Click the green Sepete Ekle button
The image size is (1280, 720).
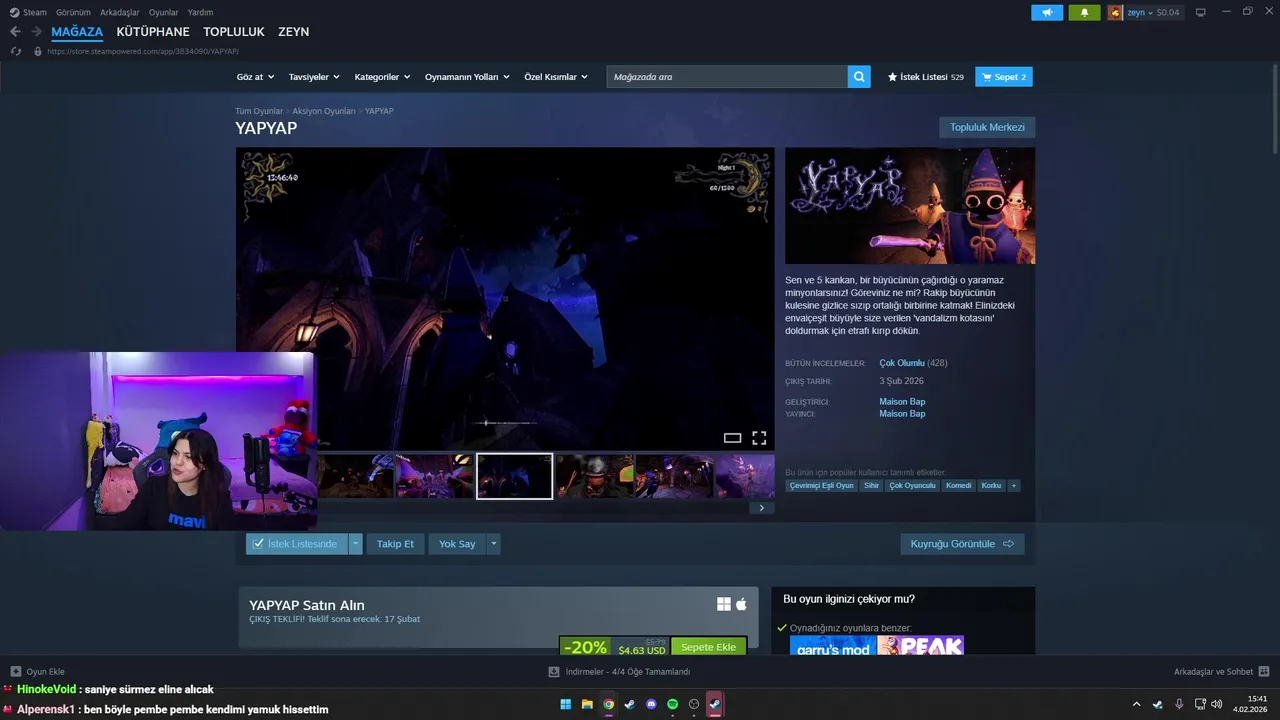[708, 647]
